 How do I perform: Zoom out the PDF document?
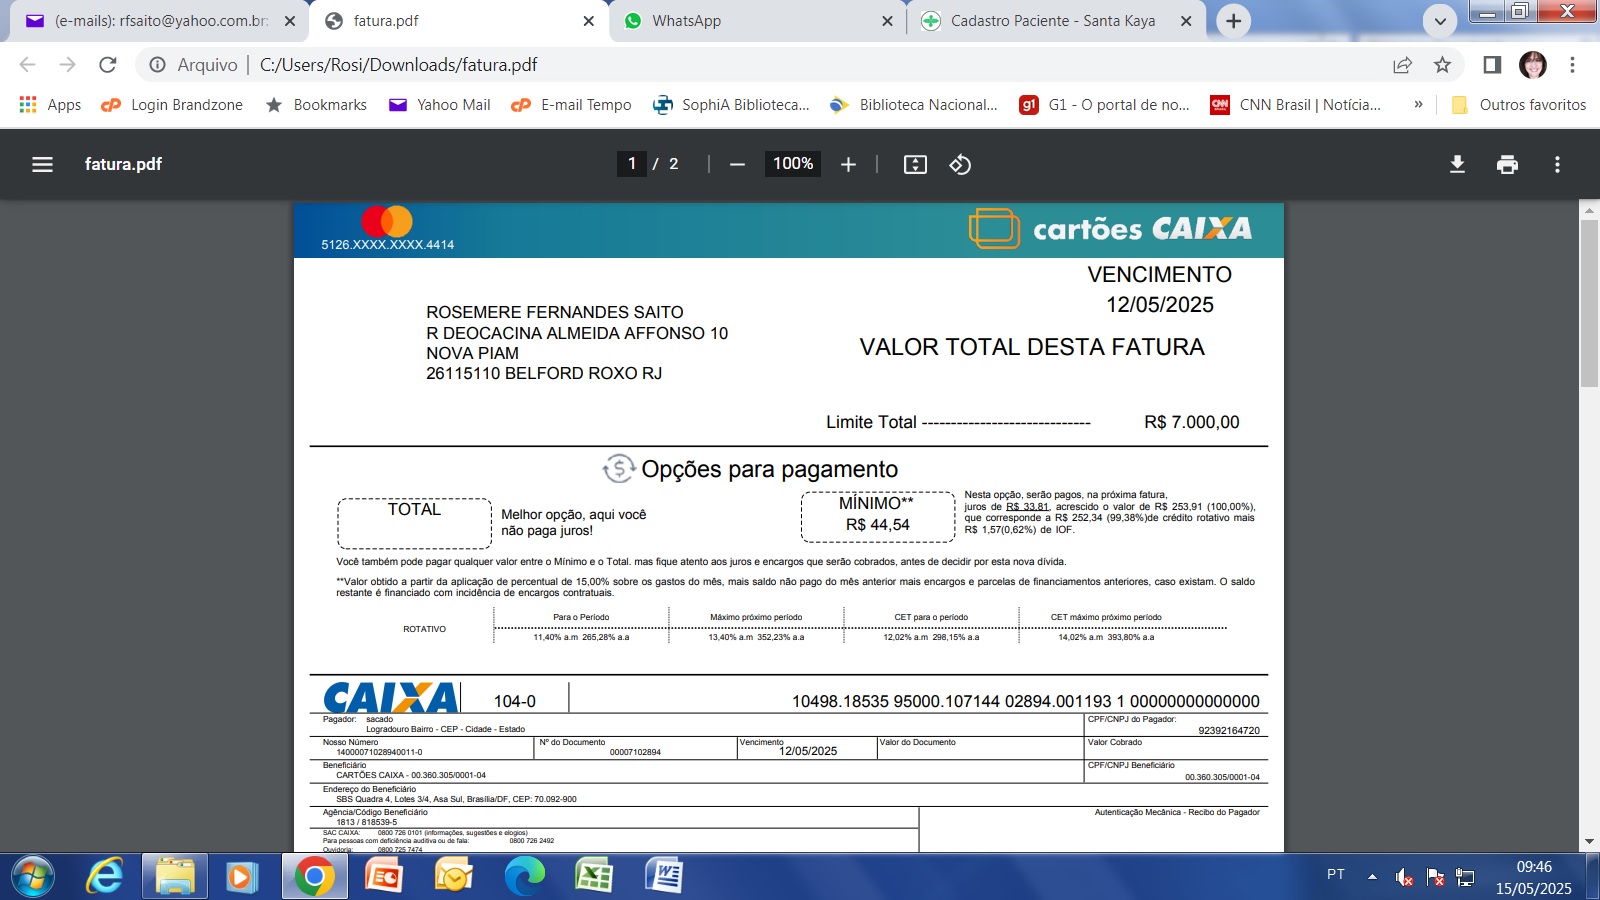(737, 164)
